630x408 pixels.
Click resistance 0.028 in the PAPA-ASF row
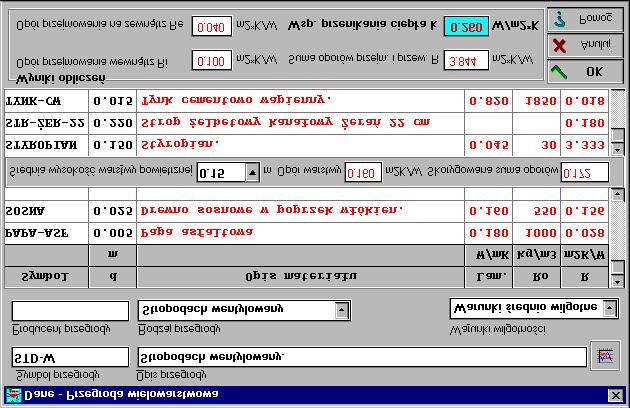coord(585,233)
